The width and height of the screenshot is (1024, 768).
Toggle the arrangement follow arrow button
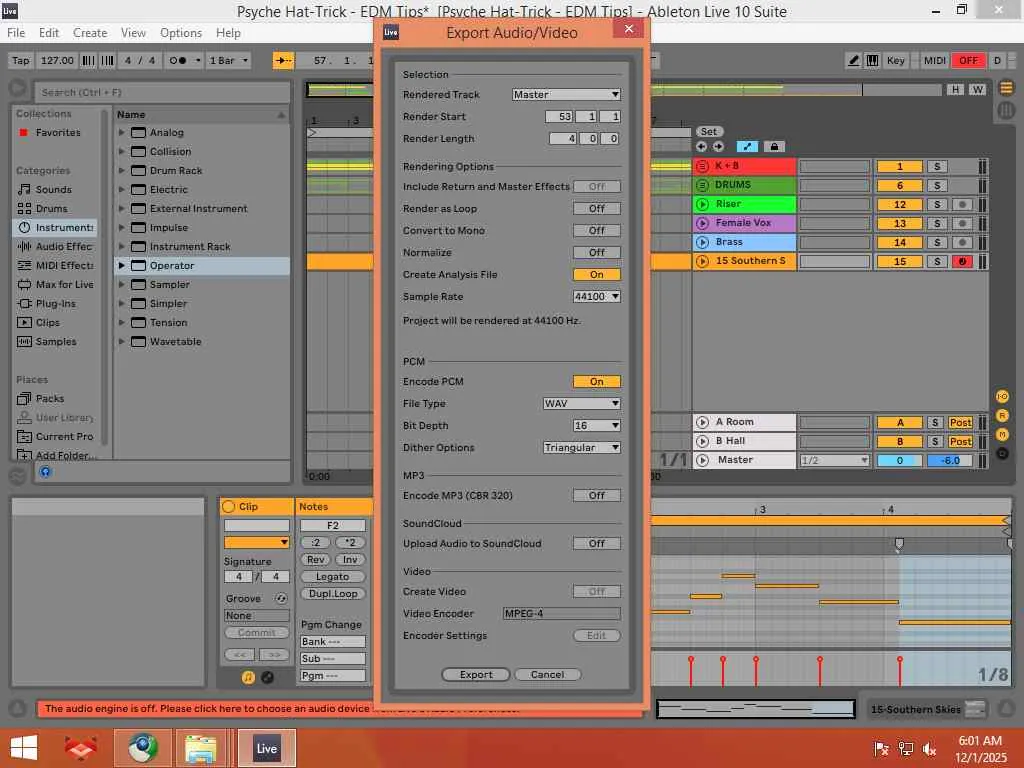coord(283,60)
